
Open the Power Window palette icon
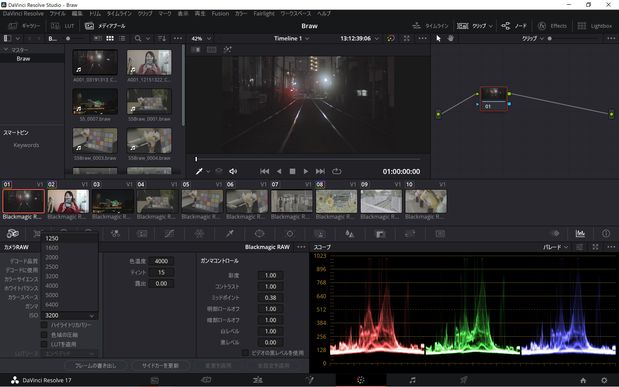pyautogui.click(x=259, y=234)
